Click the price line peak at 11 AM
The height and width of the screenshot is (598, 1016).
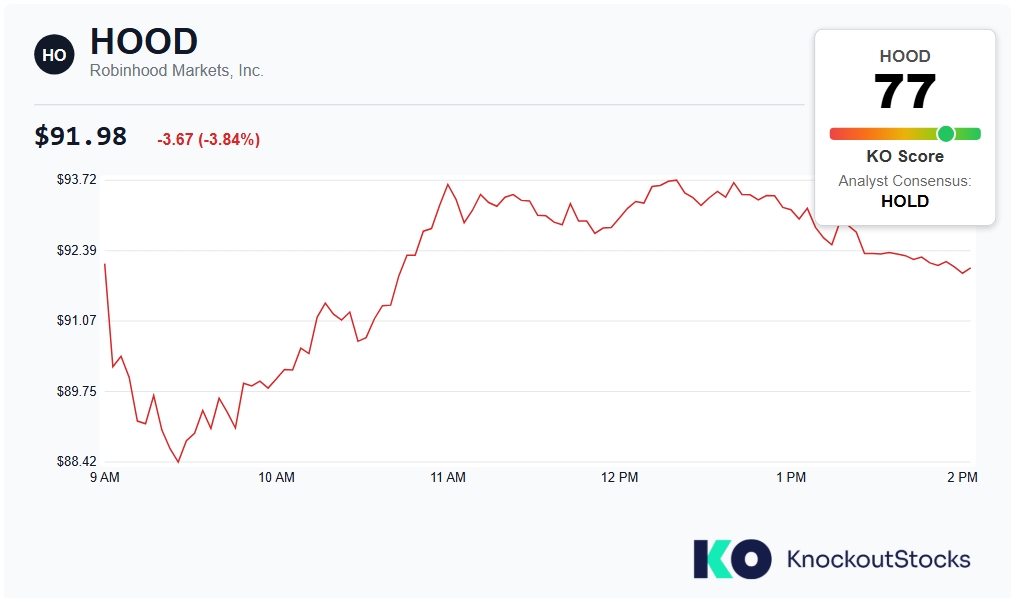pos(448,185)
